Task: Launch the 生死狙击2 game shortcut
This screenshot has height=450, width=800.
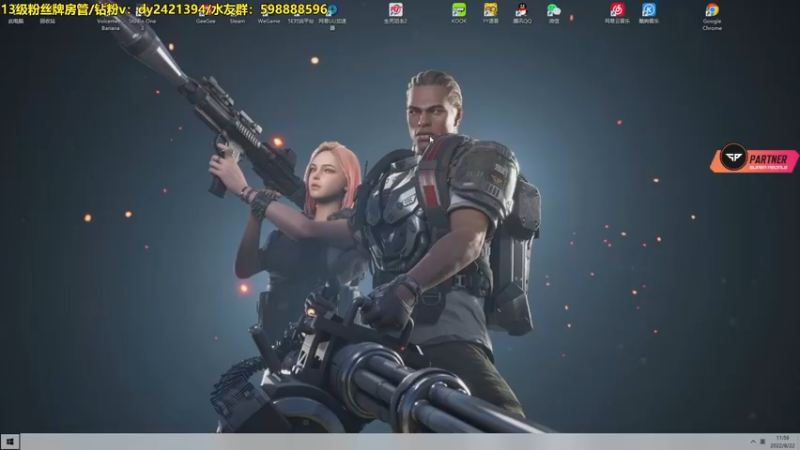Action: pyautogui.click(x=395, y=14)
